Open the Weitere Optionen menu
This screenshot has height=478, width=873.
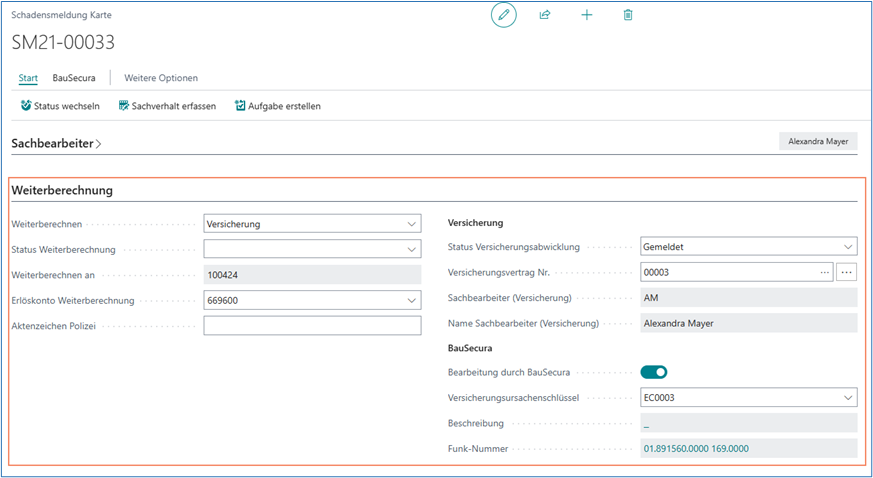point(161,78)
